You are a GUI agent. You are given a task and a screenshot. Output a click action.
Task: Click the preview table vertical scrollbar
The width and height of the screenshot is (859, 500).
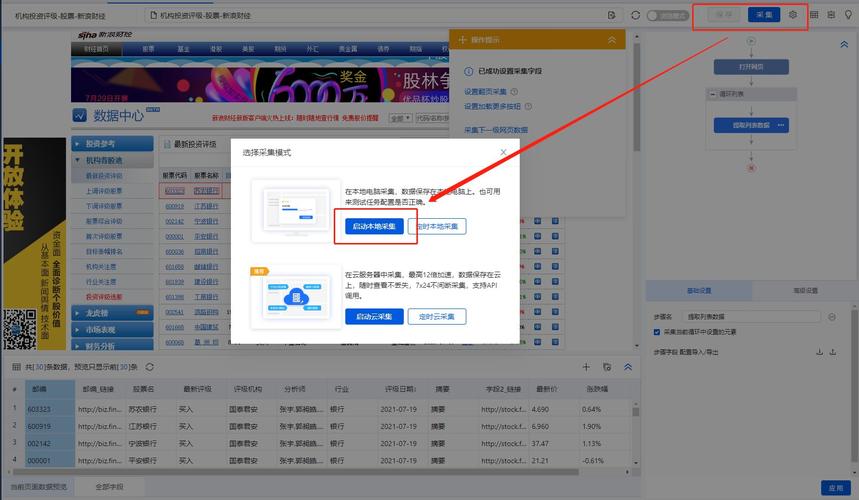tap(635, 411)
